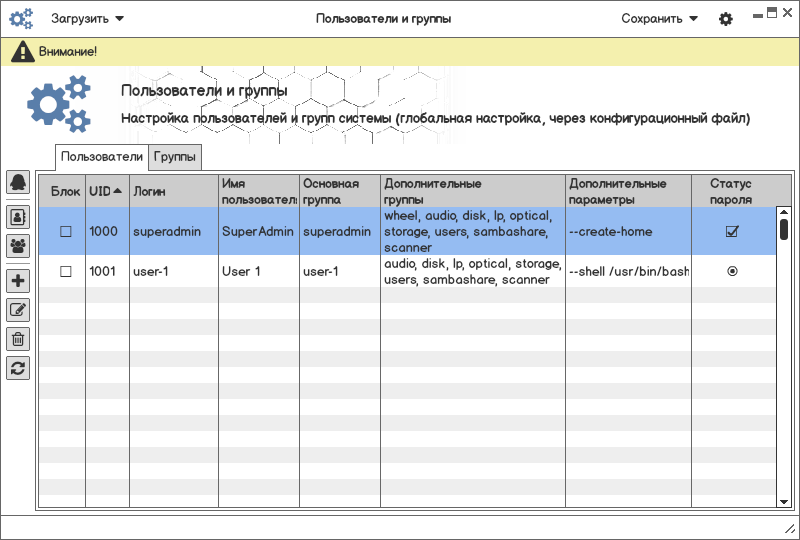Click the scrollbar down arrow
Viewport: 800px width, 540px height.
point(784,502)
